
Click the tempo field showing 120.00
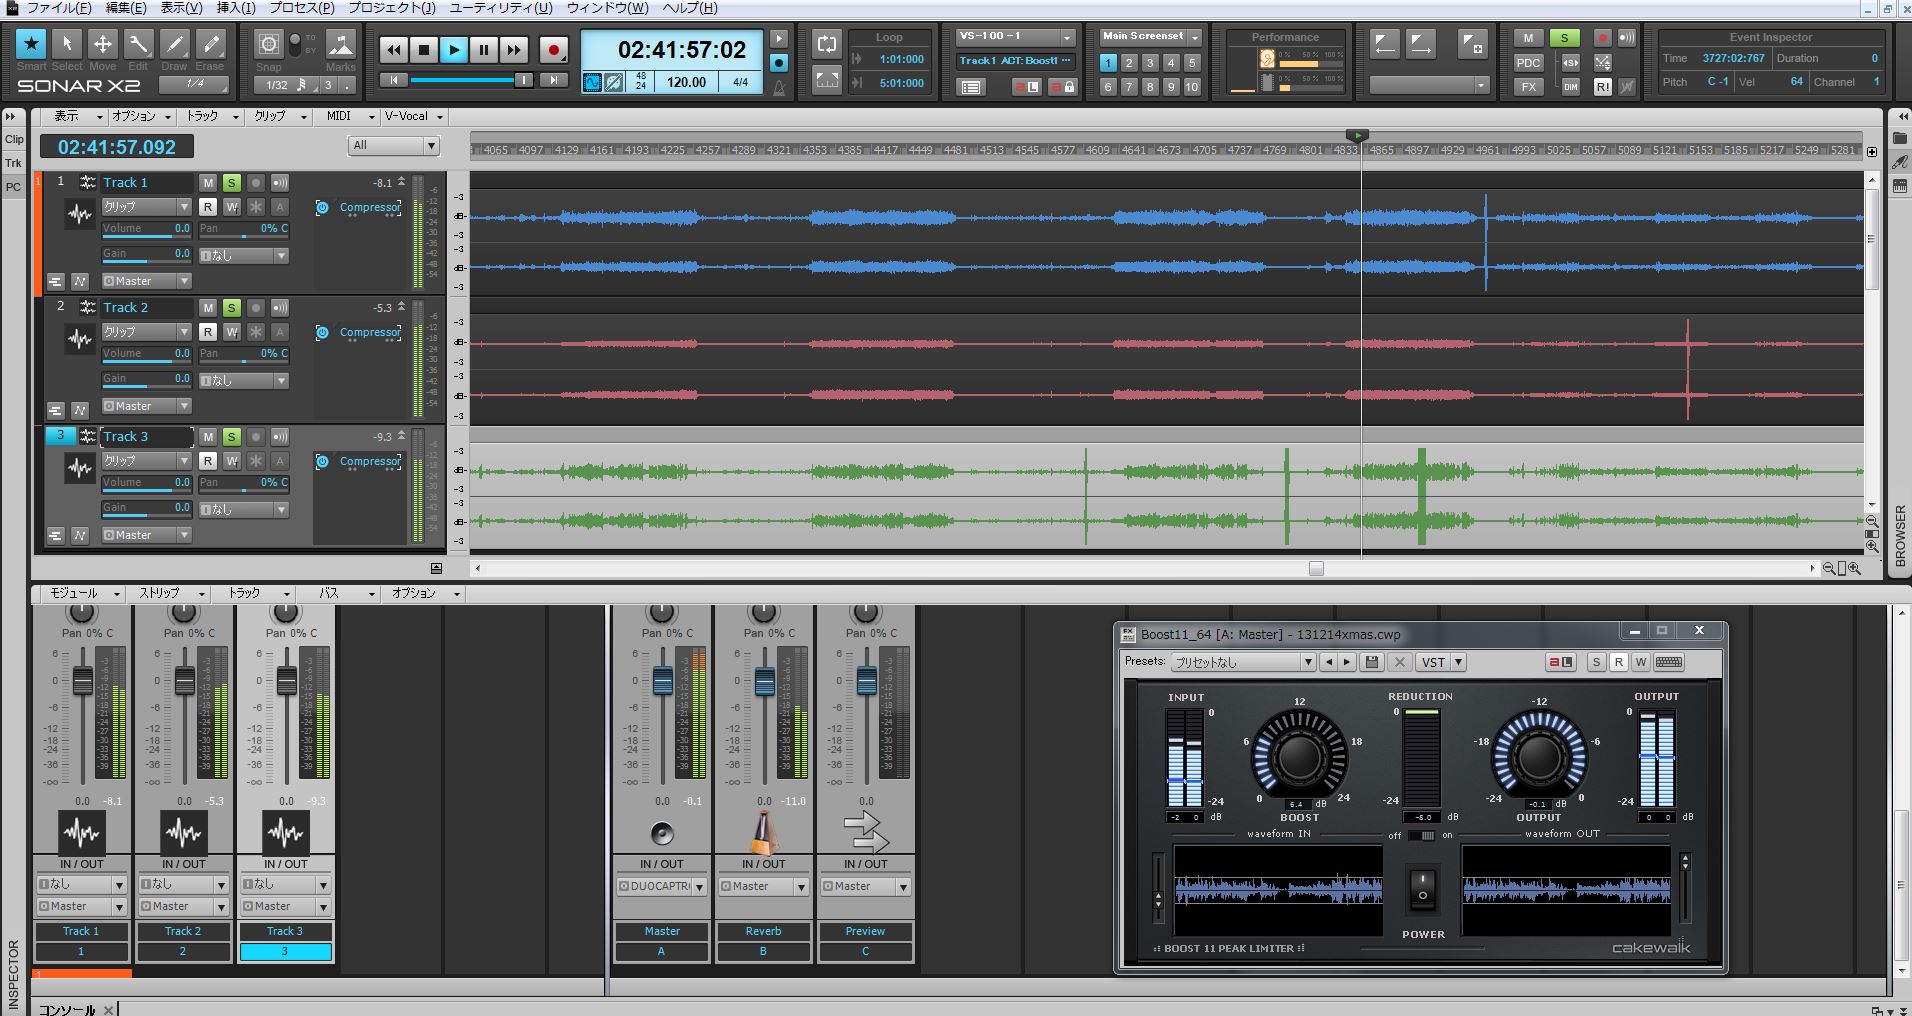coord(686,83)
